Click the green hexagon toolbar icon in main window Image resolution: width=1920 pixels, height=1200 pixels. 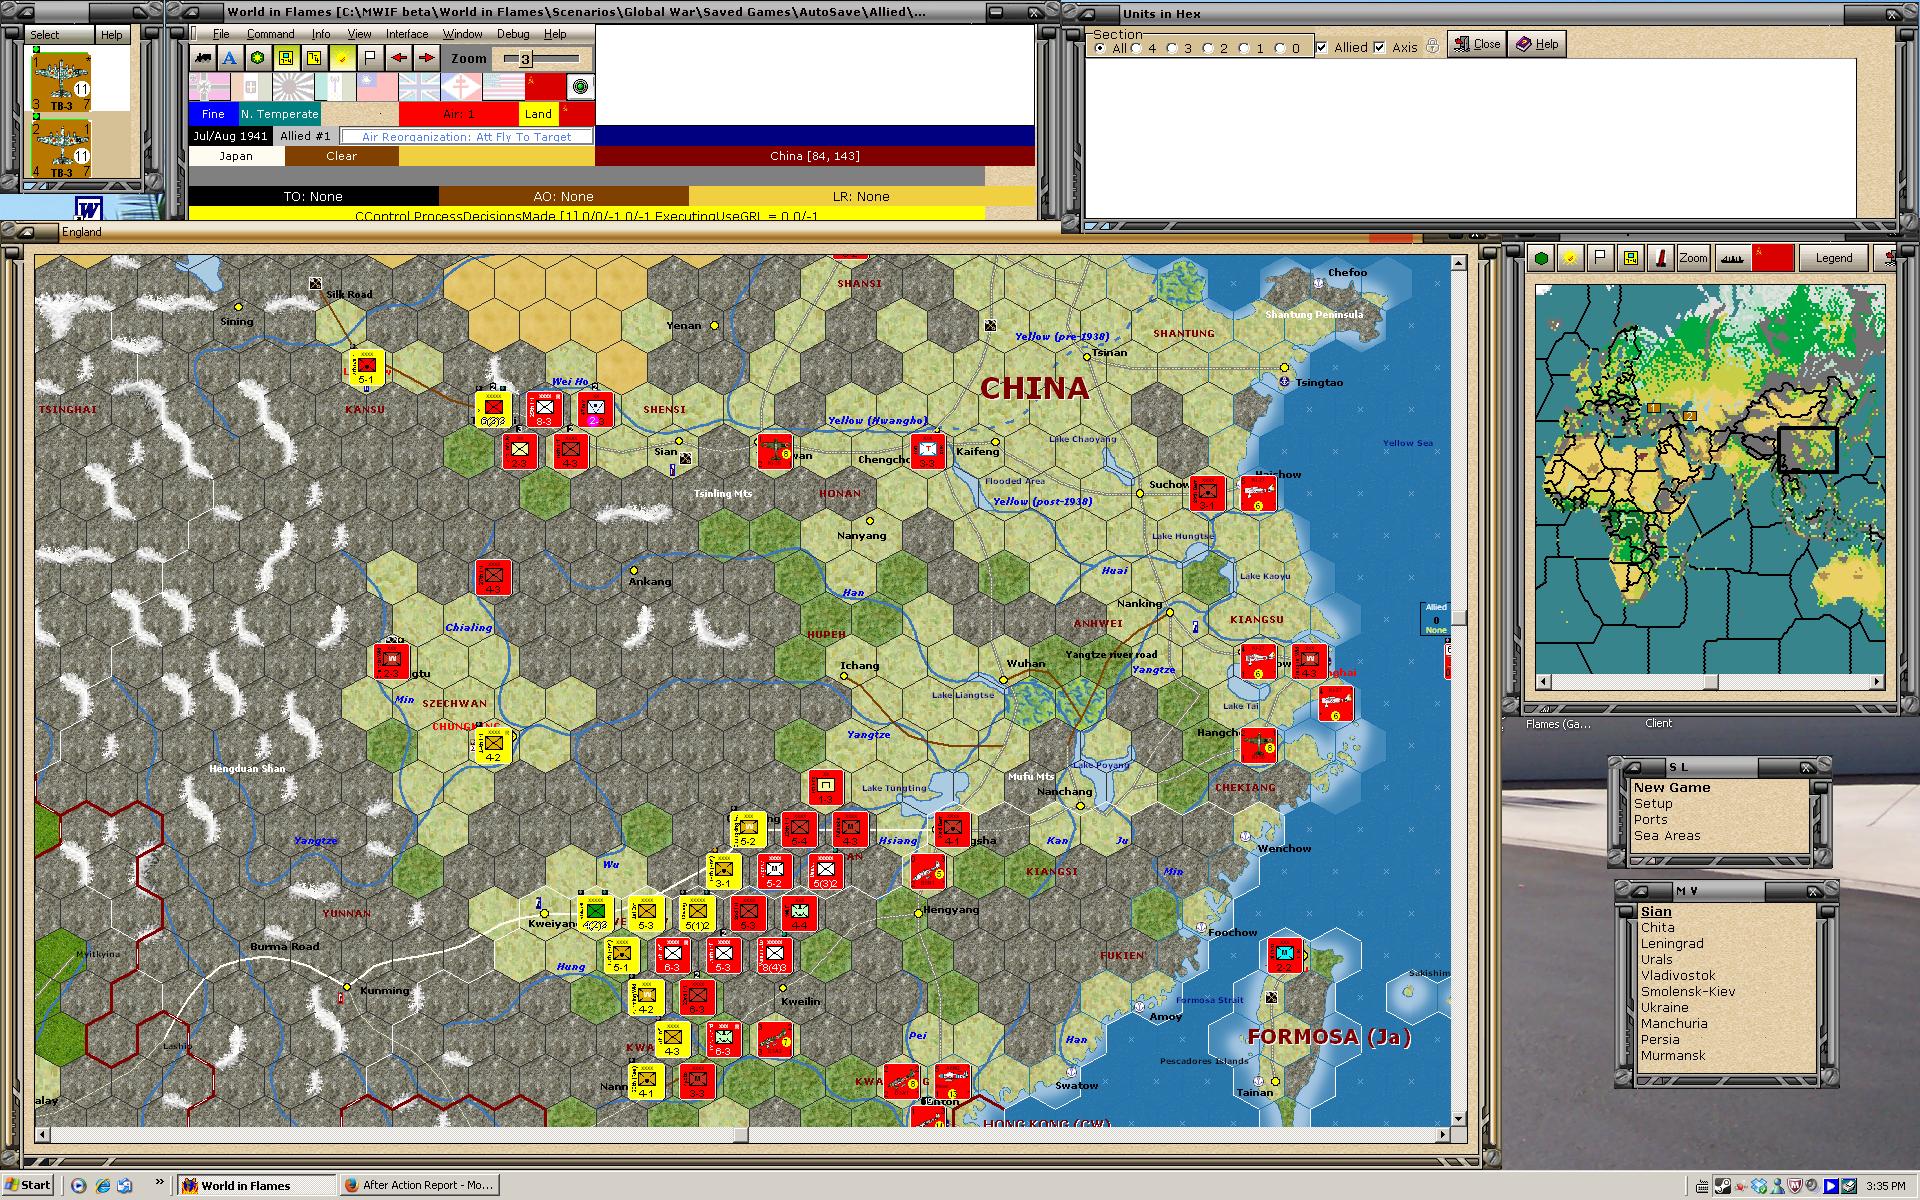pos(258,58)
